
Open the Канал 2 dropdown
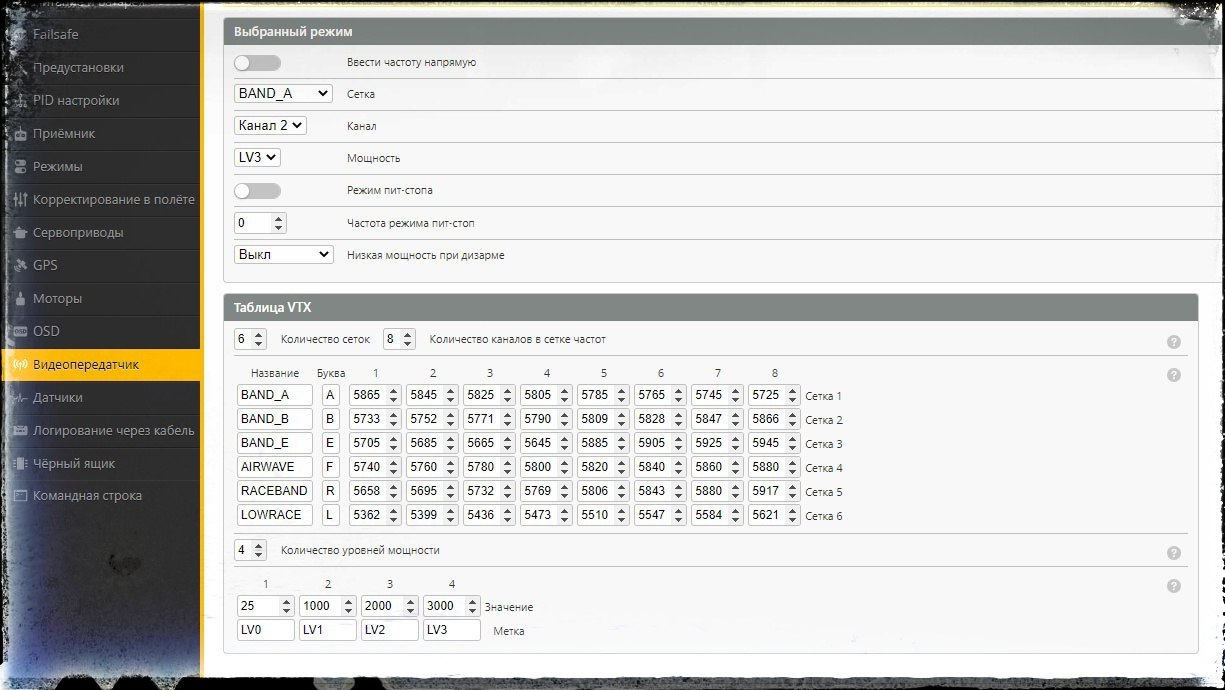270,126
